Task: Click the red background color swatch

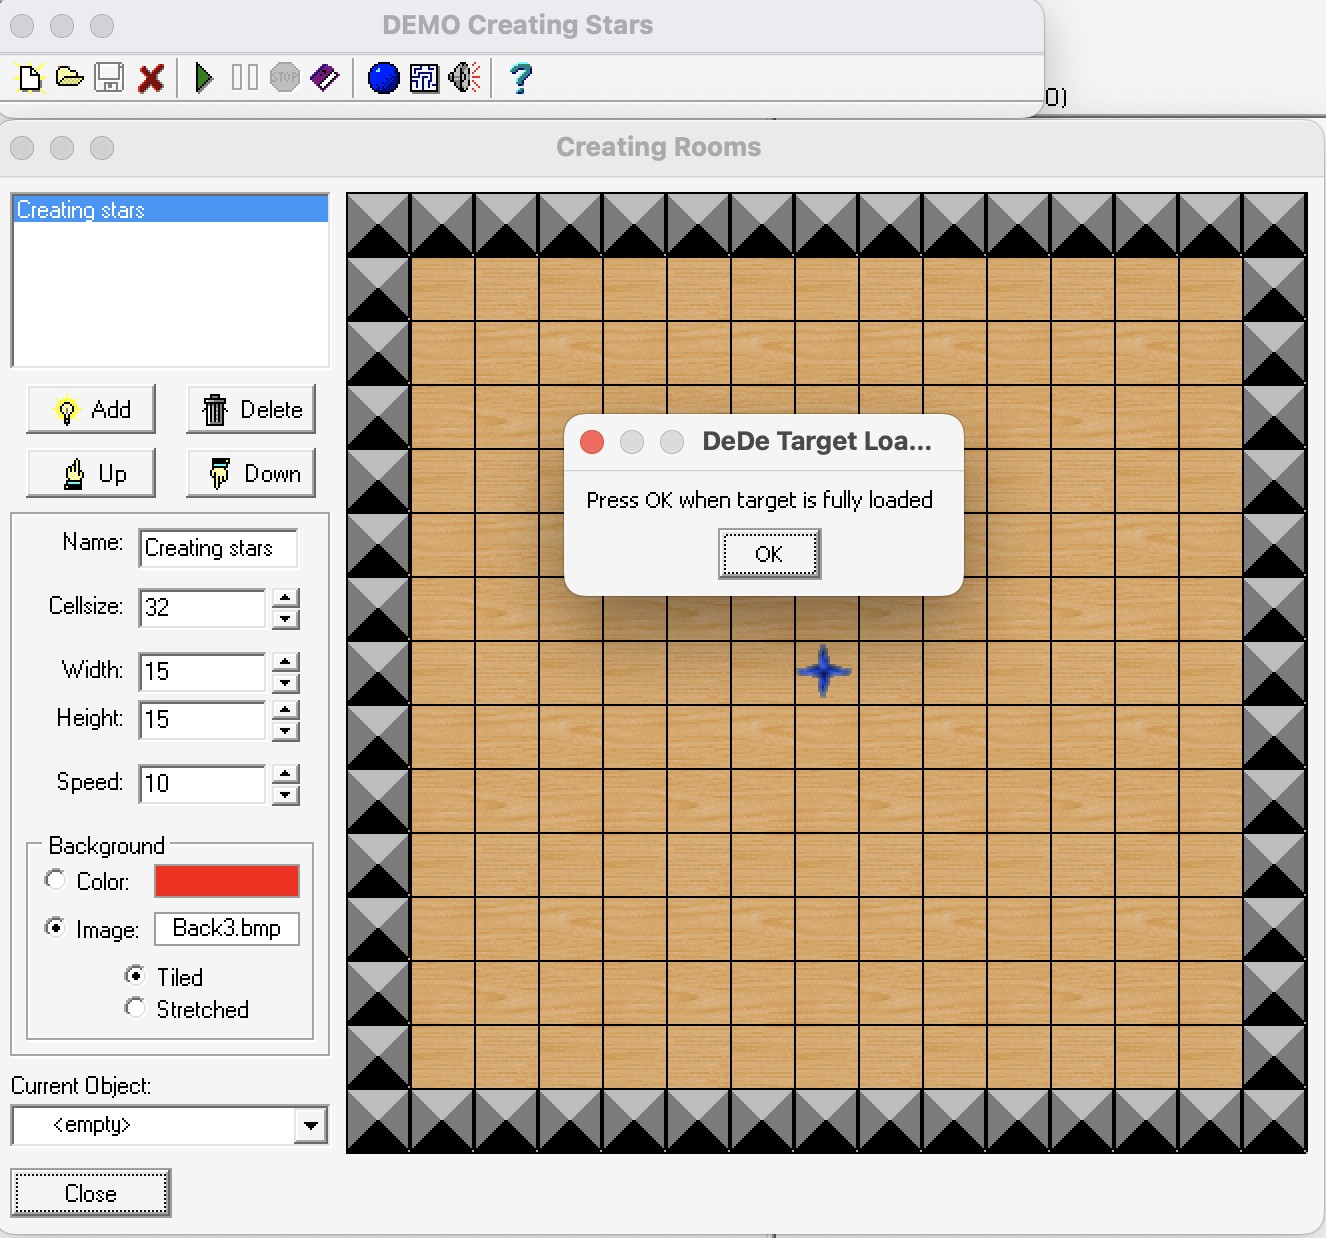Action: [x=227, y=881]
